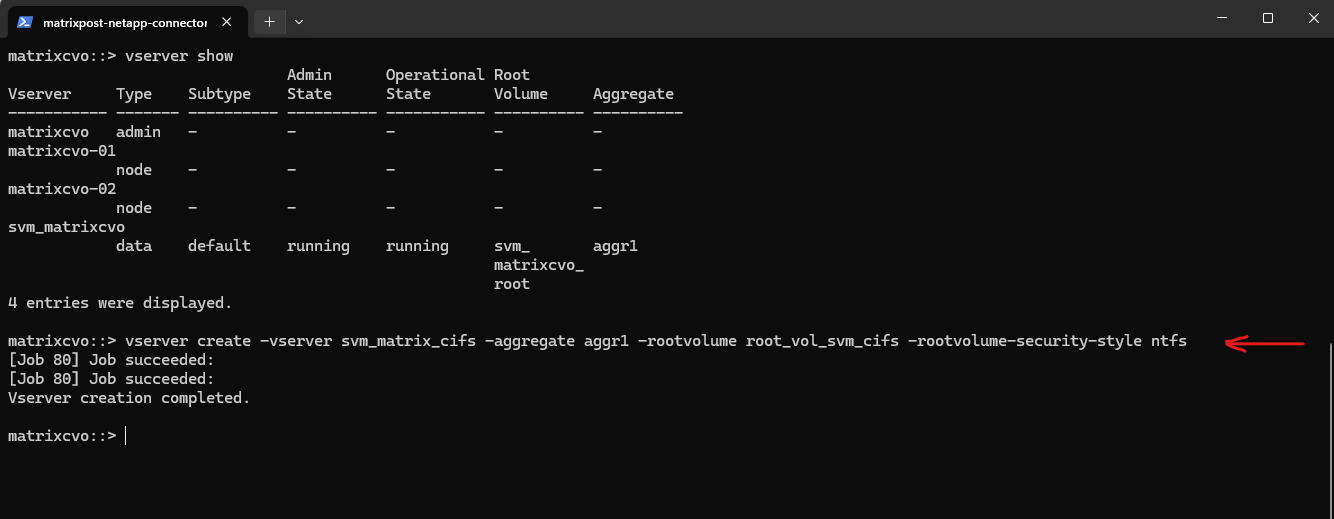Click the red arrow annotation
Screen dimensions: 1334x519
coord(1265,343)
